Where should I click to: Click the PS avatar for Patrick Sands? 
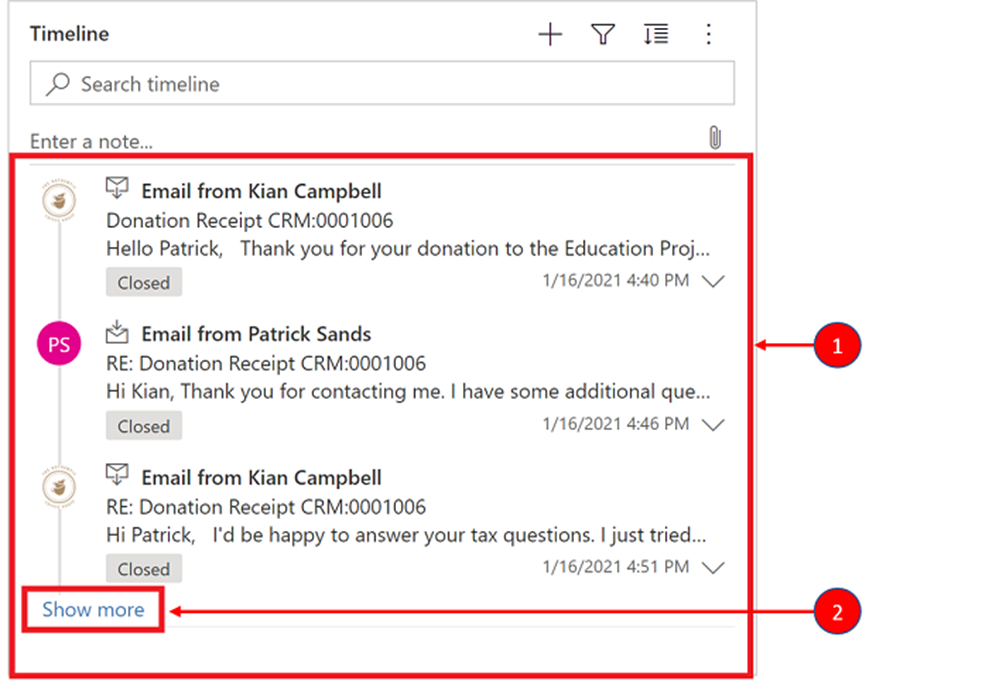[x=59, y=345]
